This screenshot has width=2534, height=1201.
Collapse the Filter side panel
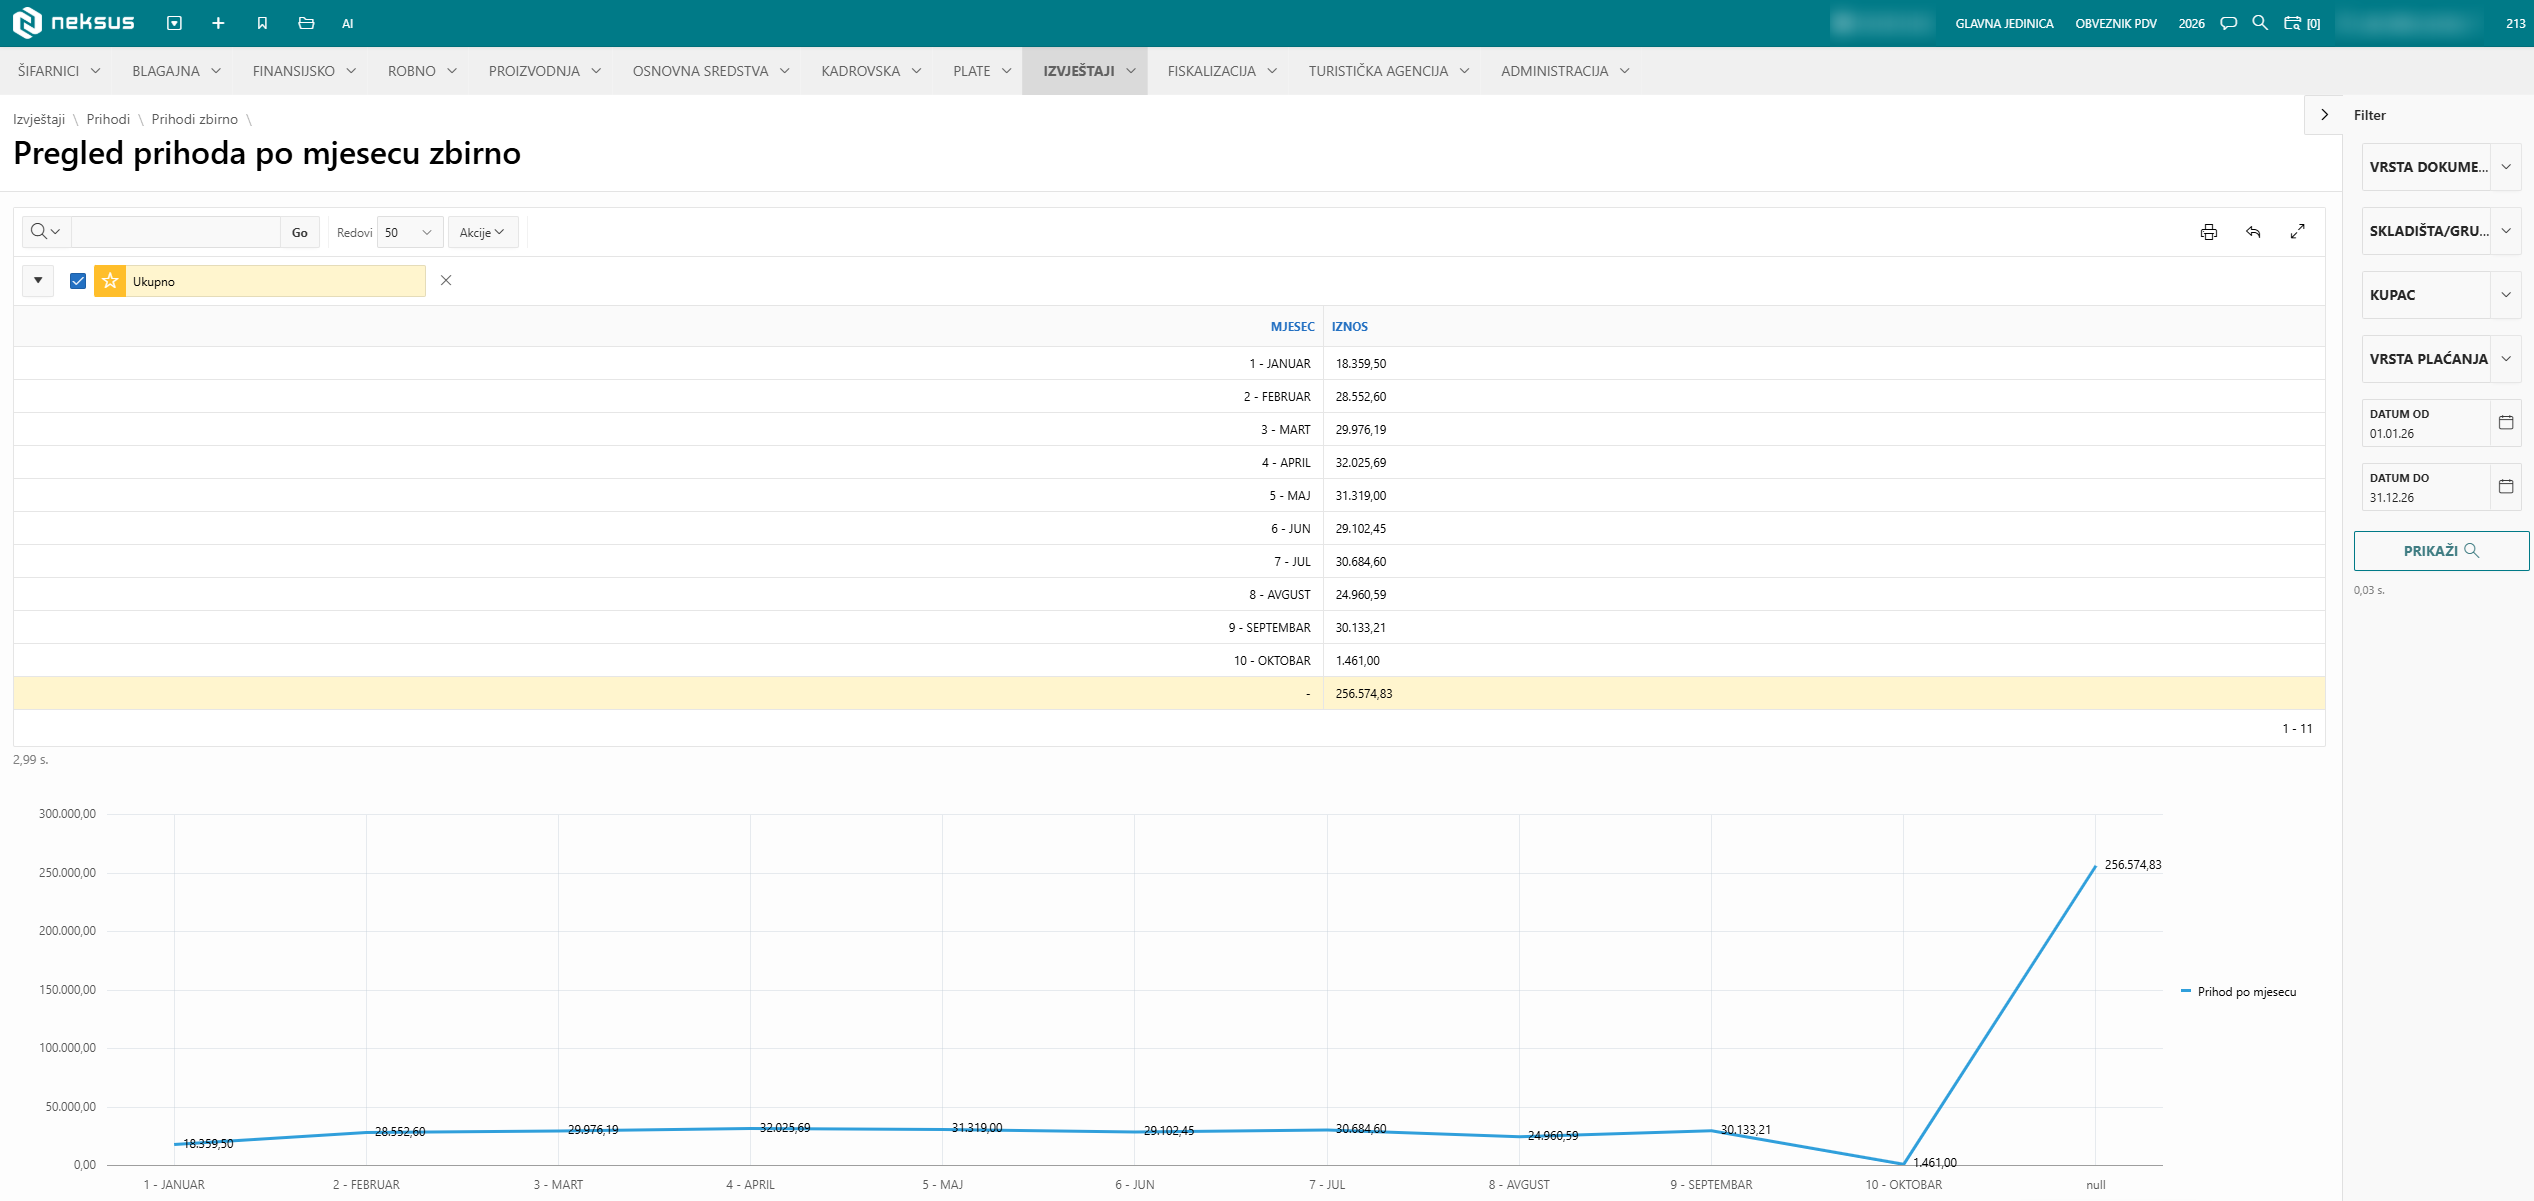(x=2324, y=115)
